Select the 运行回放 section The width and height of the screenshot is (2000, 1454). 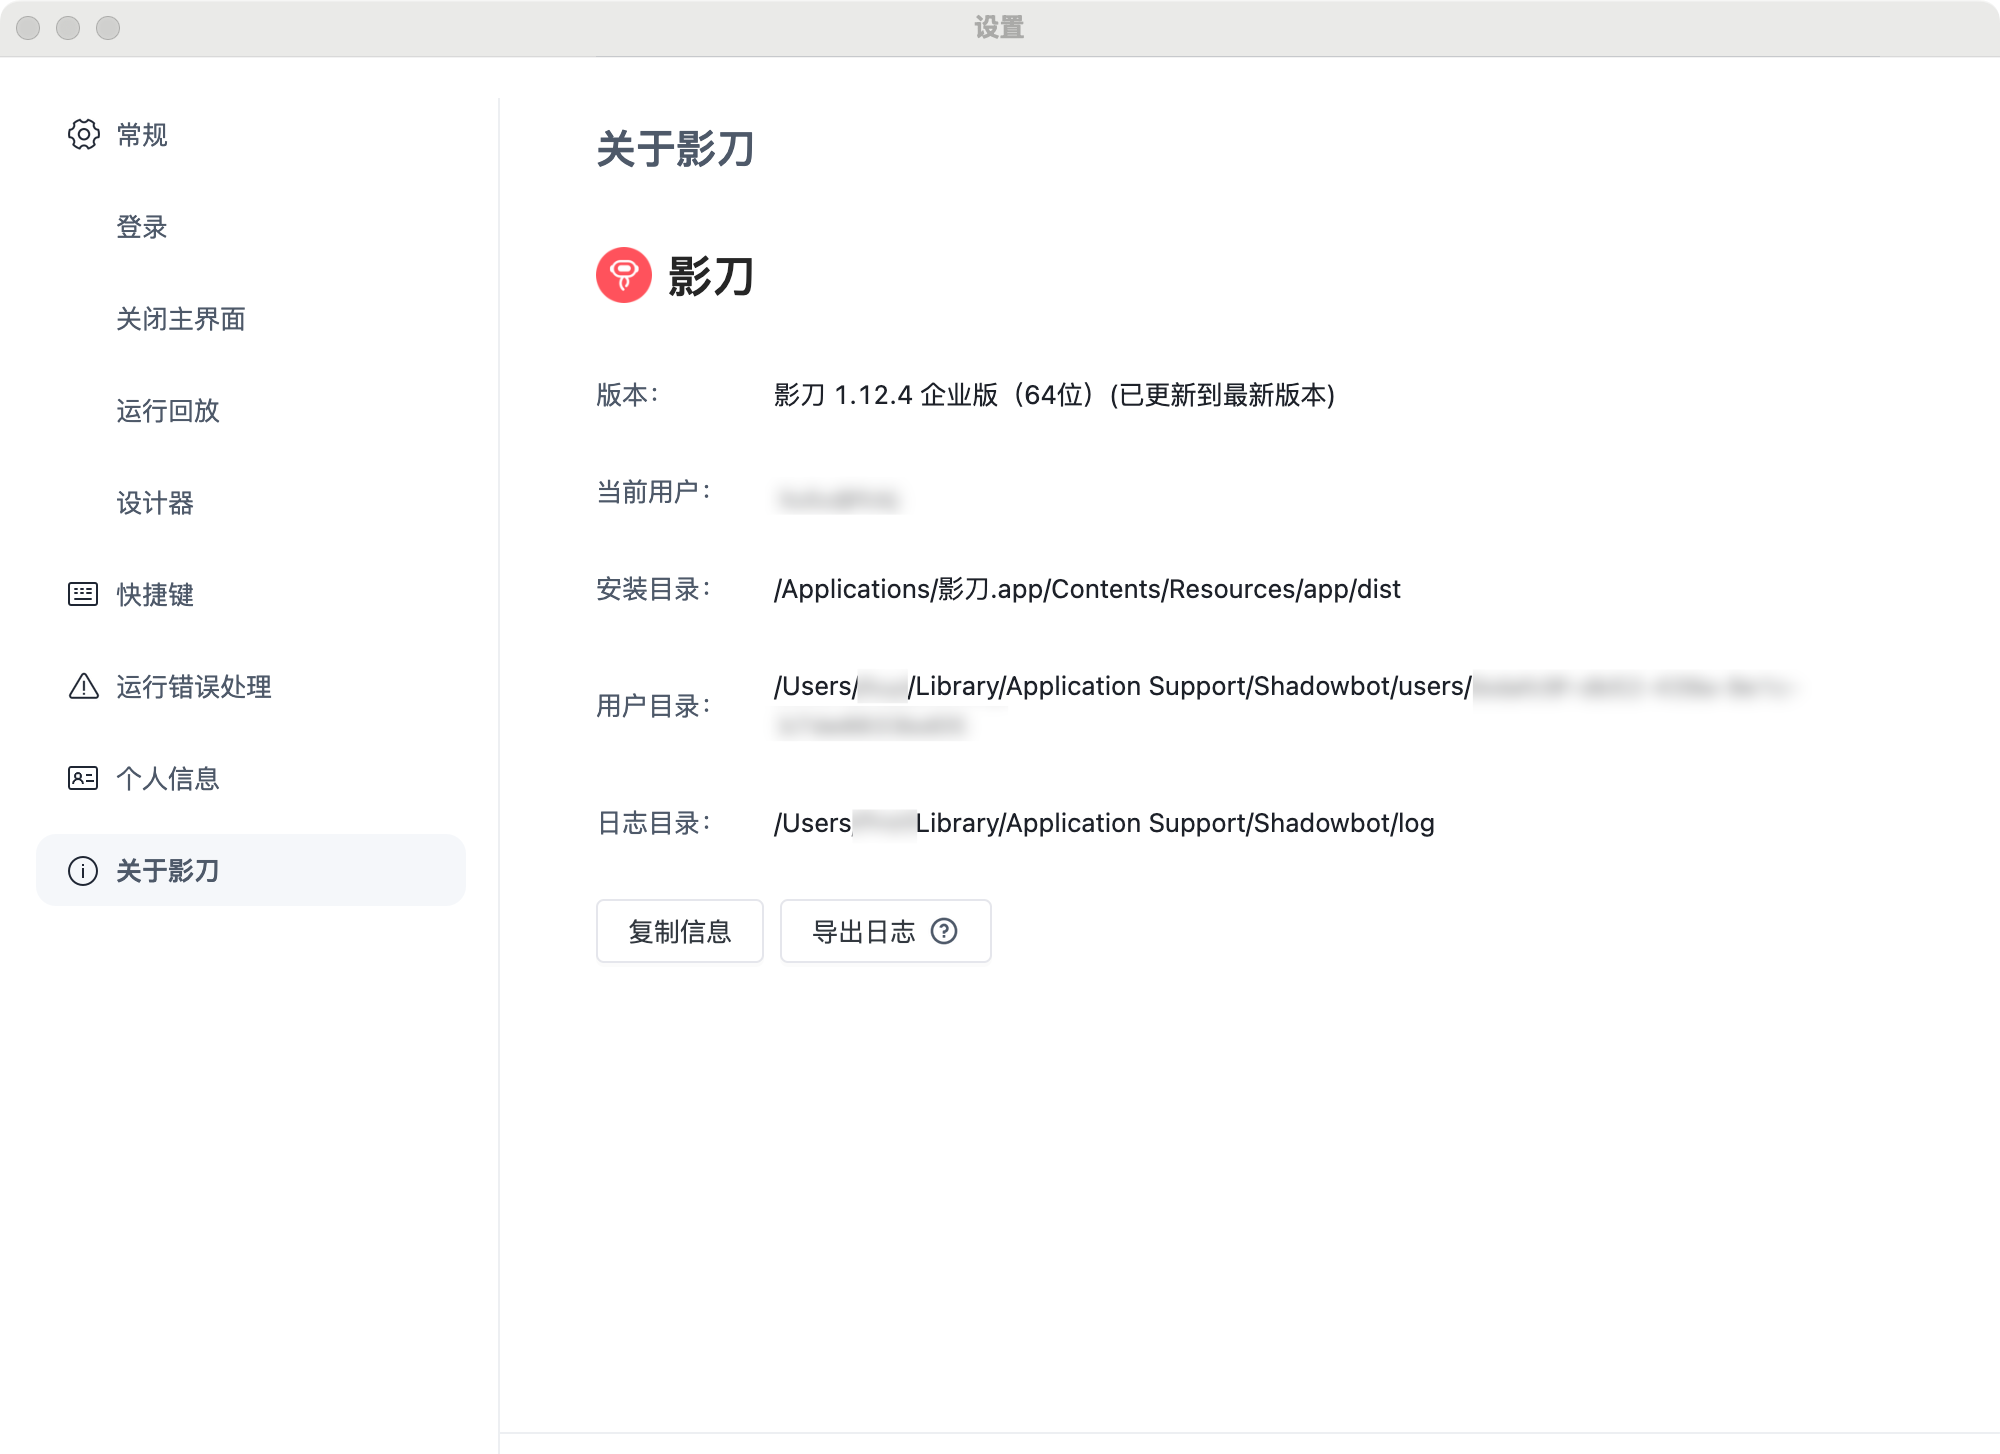pyautogui.click(x=168, y=411)
